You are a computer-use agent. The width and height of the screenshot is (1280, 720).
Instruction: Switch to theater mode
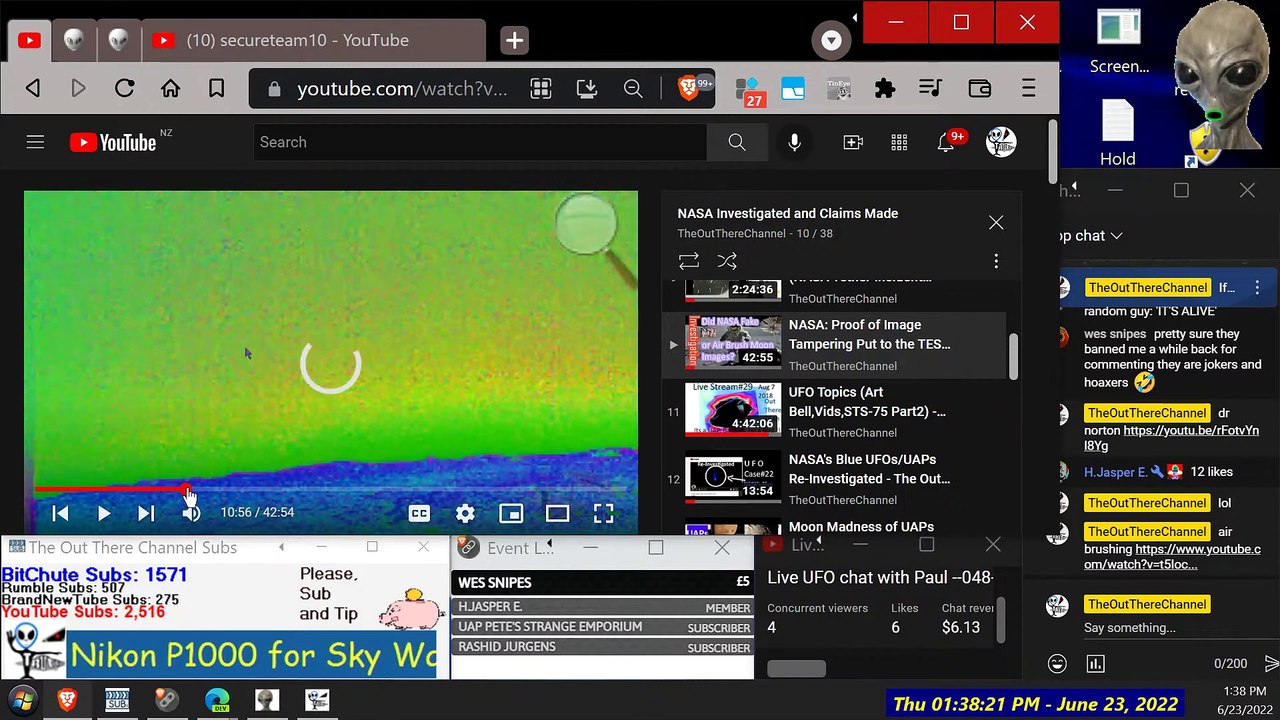click(x=557, y=513)
